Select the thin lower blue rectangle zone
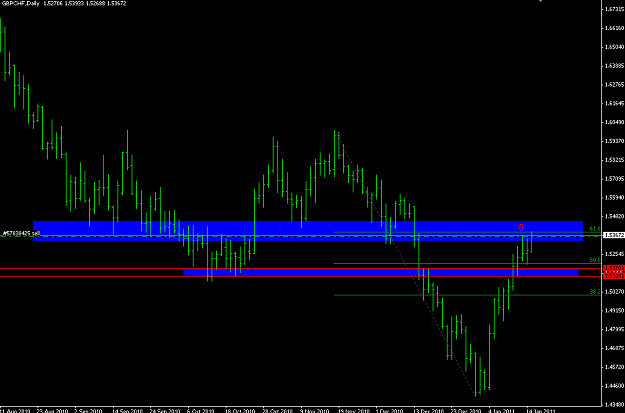The width and height of the screenshot is (625, 413). [x=381, y=272]
